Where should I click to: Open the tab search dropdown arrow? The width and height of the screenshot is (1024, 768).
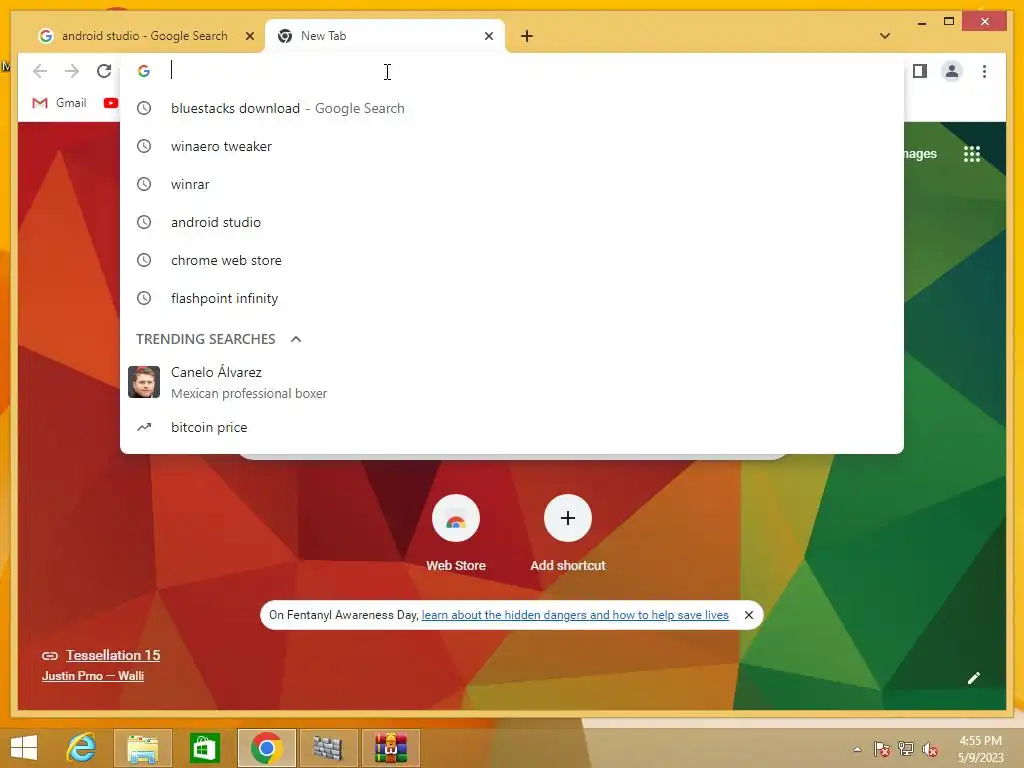tap(885, 36)
